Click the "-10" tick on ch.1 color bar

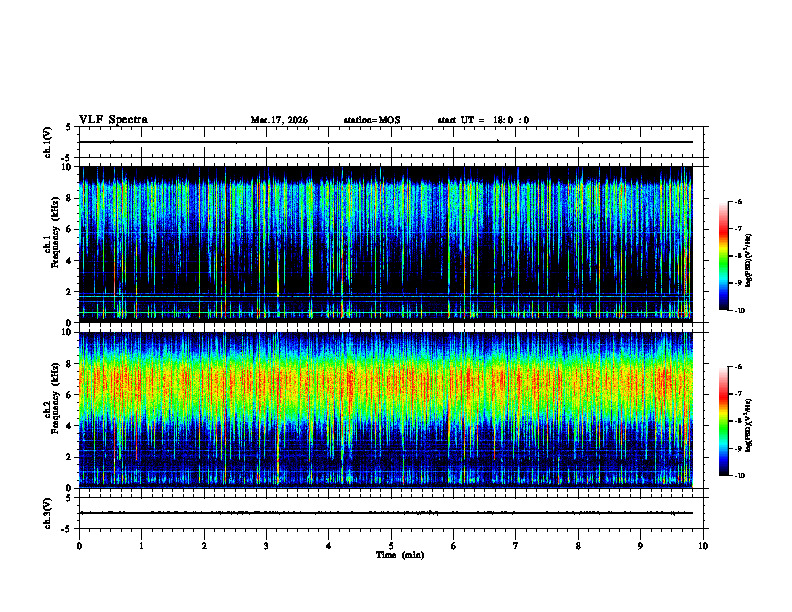(x=739, y=311)
